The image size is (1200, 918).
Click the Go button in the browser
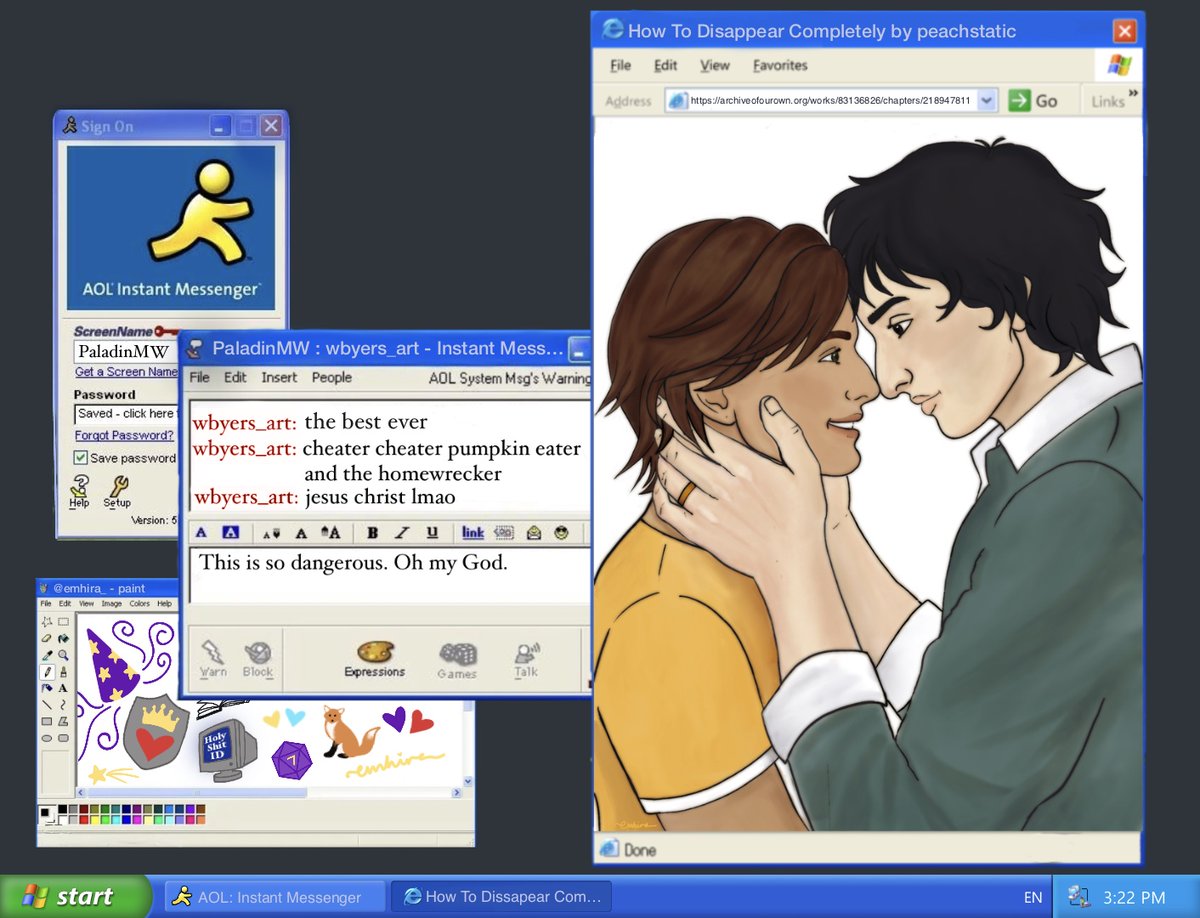tap(1033, 100)
